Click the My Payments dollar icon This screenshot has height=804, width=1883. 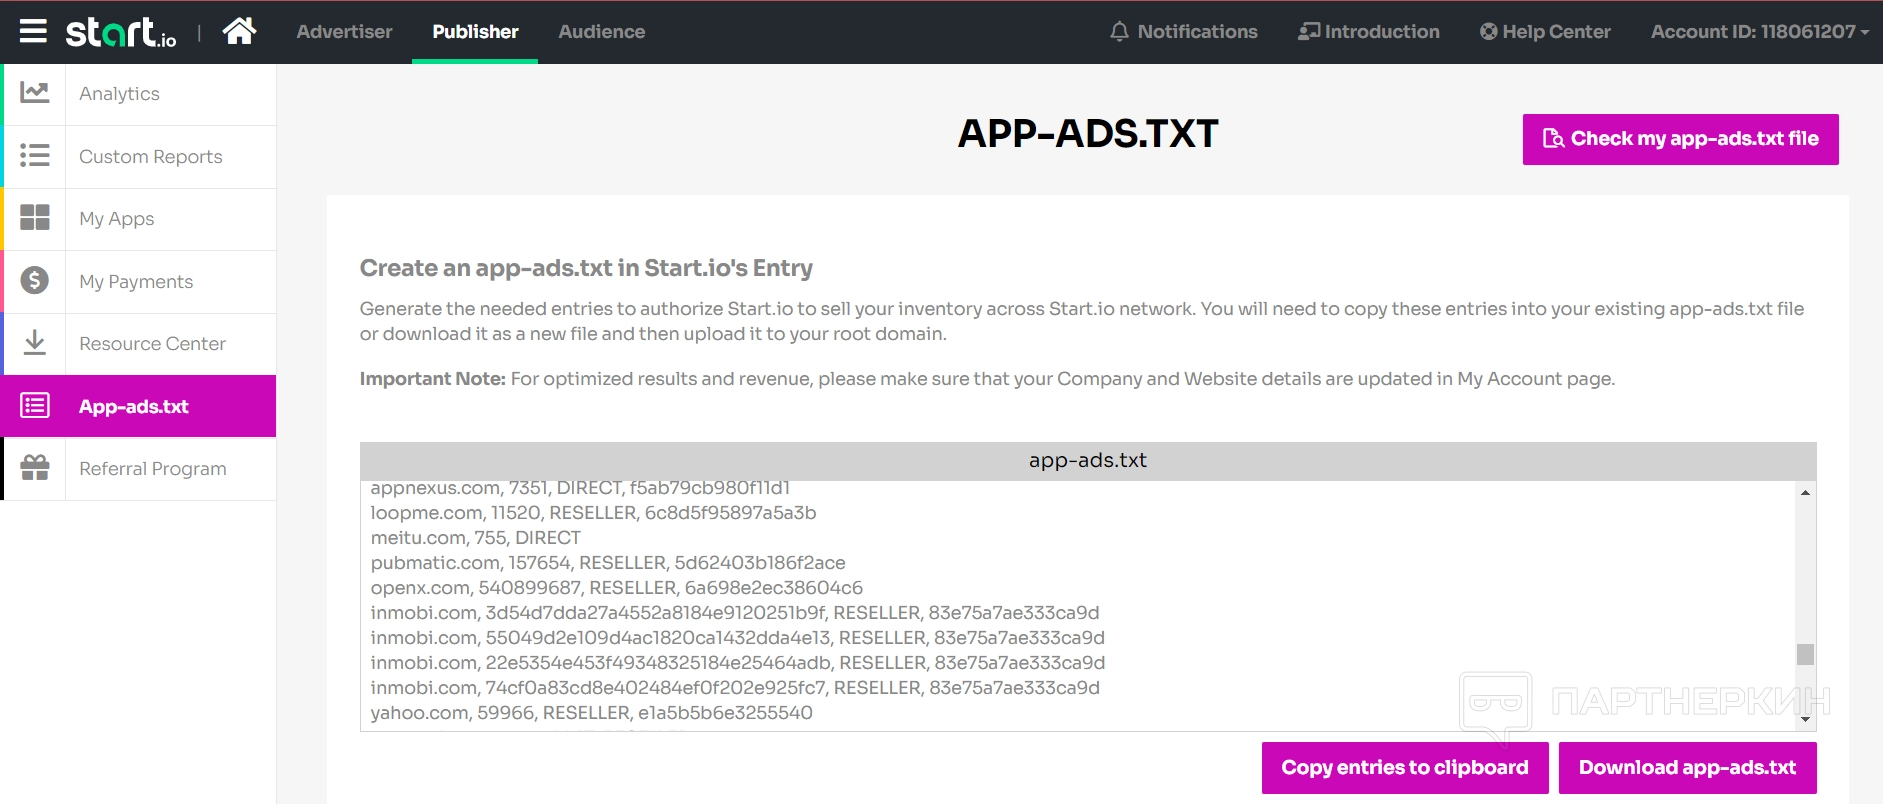tap(35, 281)
